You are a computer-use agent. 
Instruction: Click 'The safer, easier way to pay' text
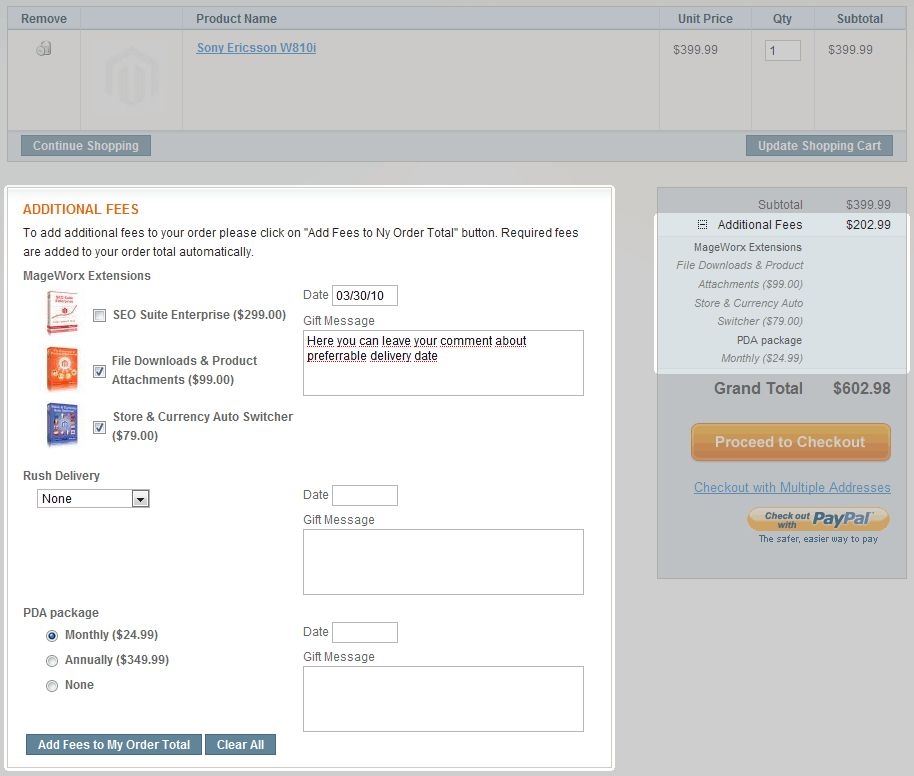coord(818,539)
